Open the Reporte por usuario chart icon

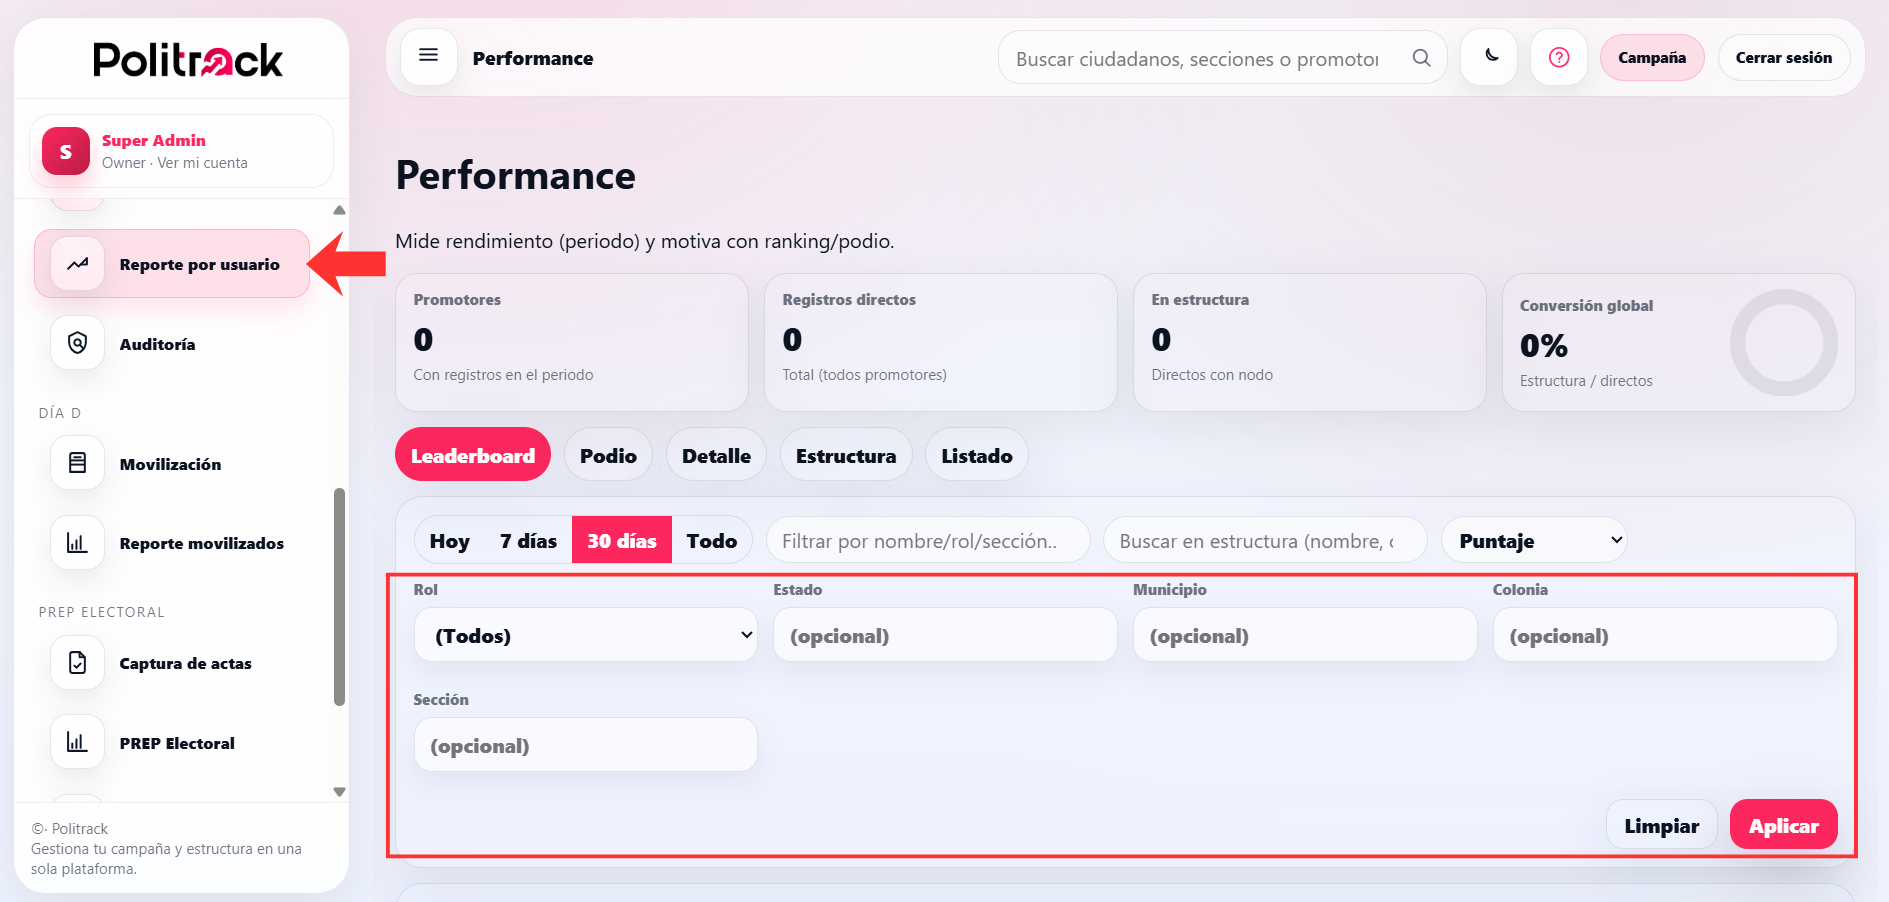click(x=77, y=263)
